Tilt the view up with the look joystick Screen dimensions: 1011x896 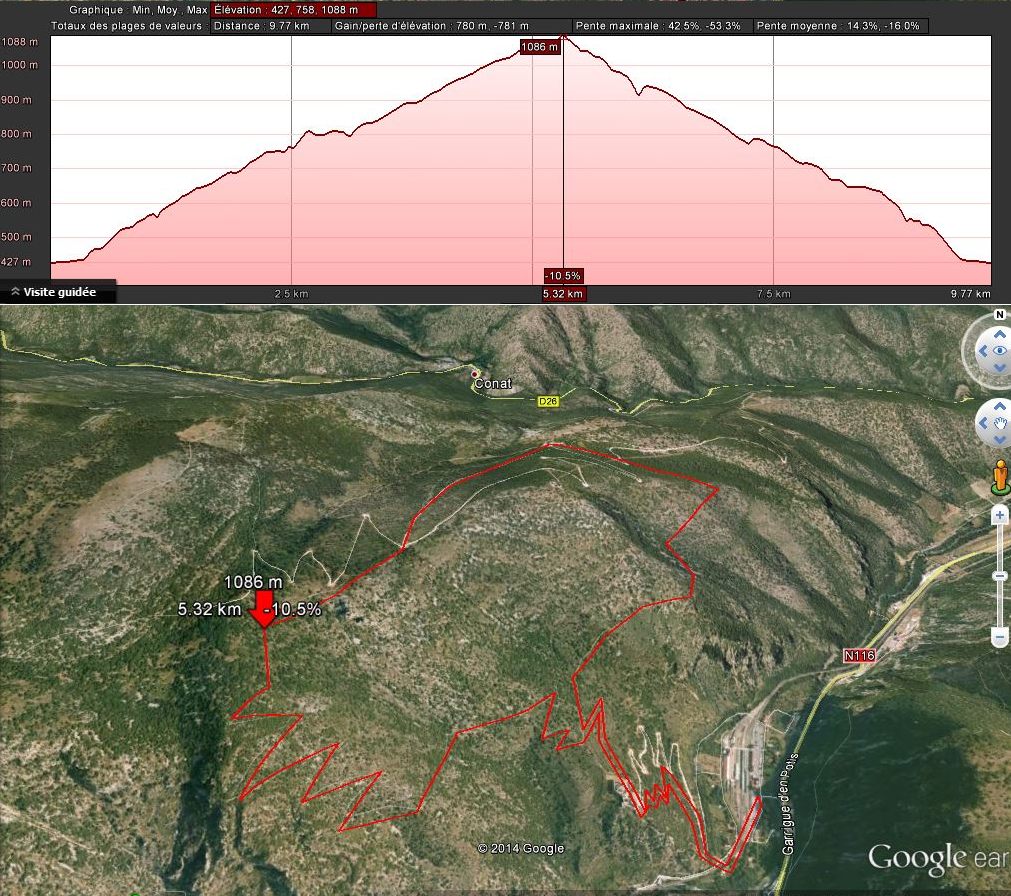click(999, 333)
